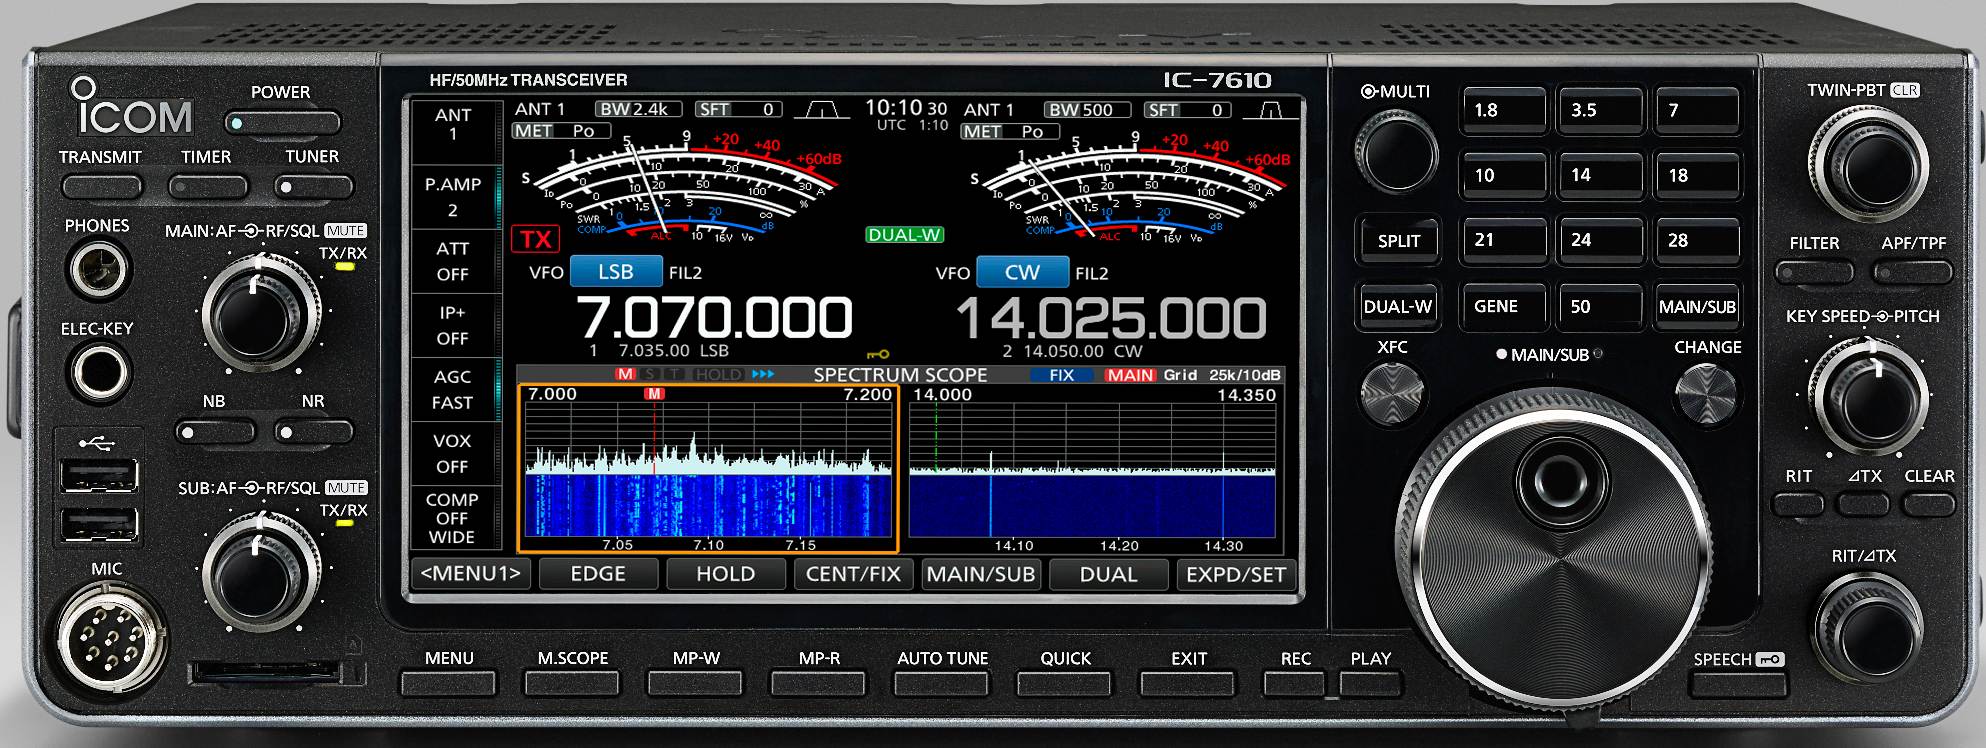This screenshot has width=1986, height=748.
Task: Tap the DUAL scope key
Action: [x=1108, y=574]
